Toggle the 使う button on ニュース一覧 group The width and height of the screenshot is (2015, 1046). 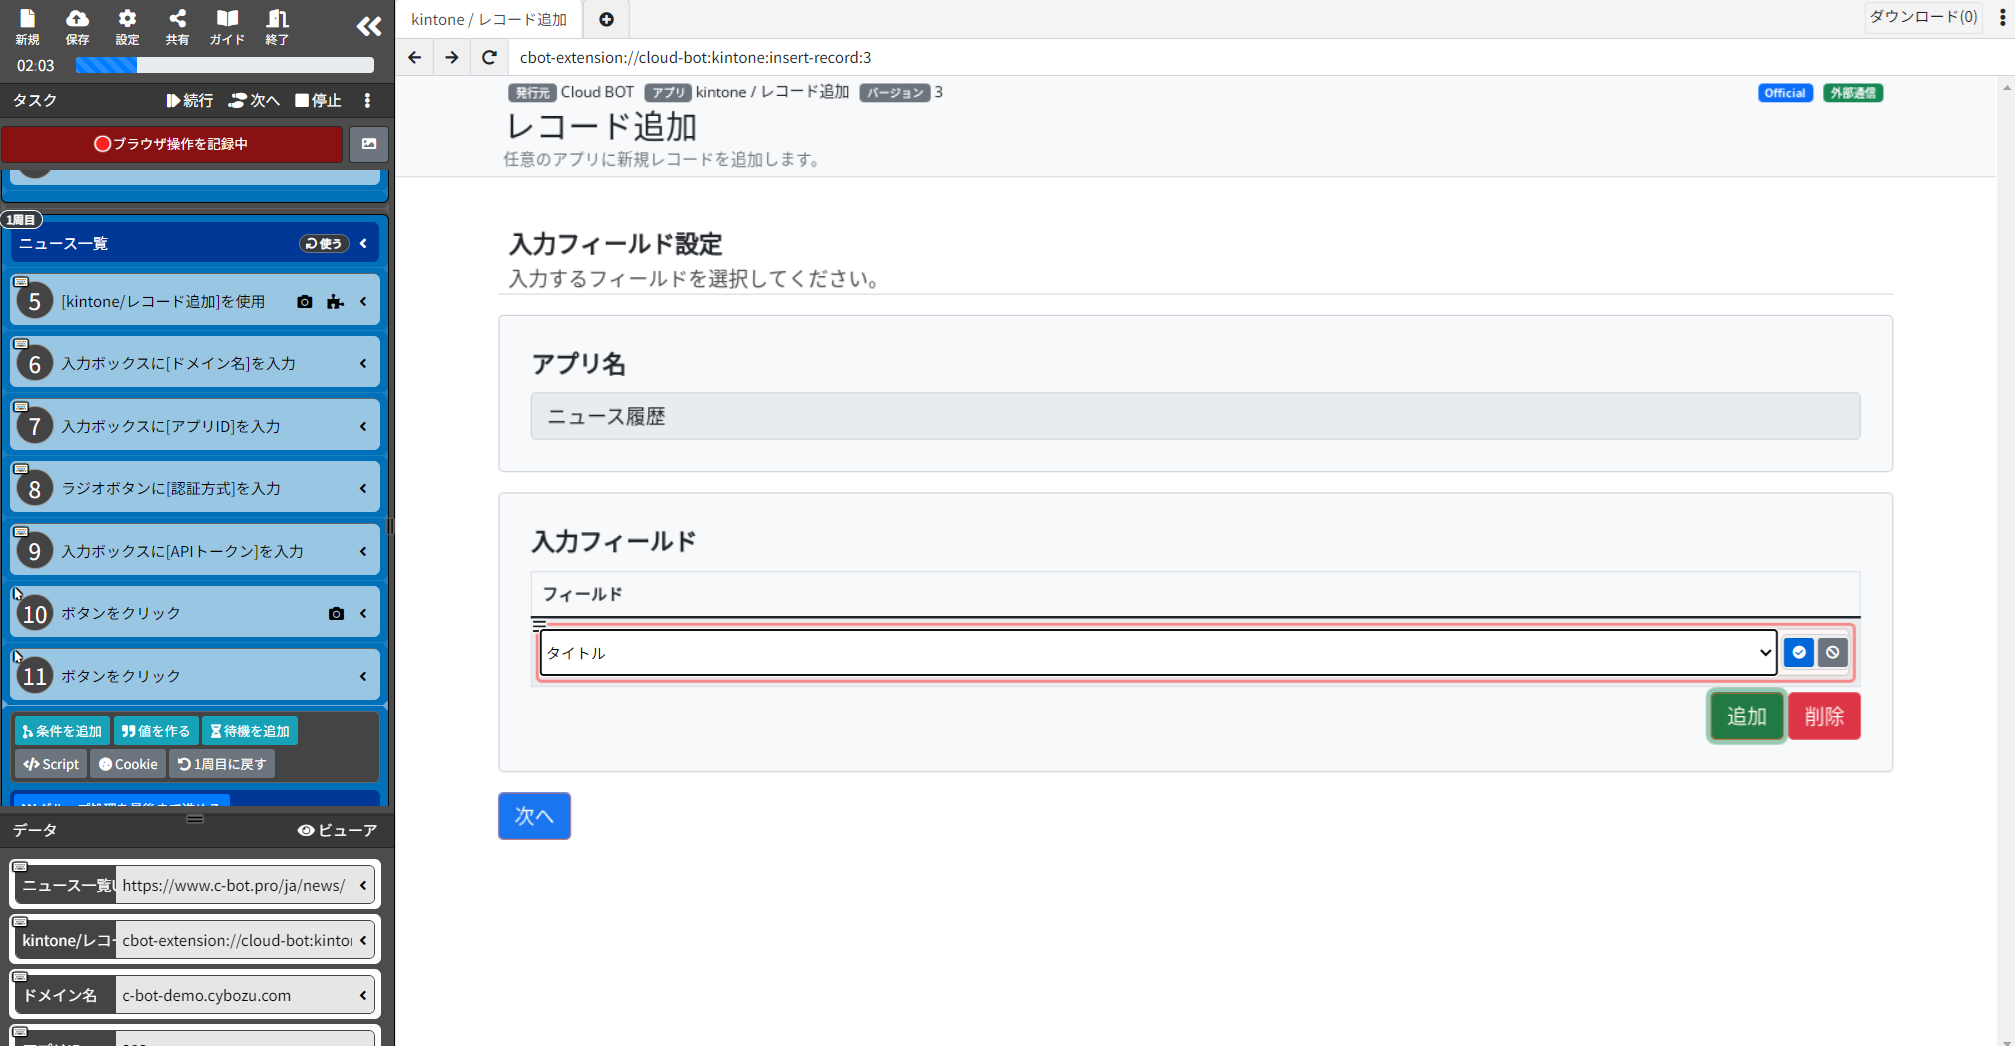coord(324,243)
